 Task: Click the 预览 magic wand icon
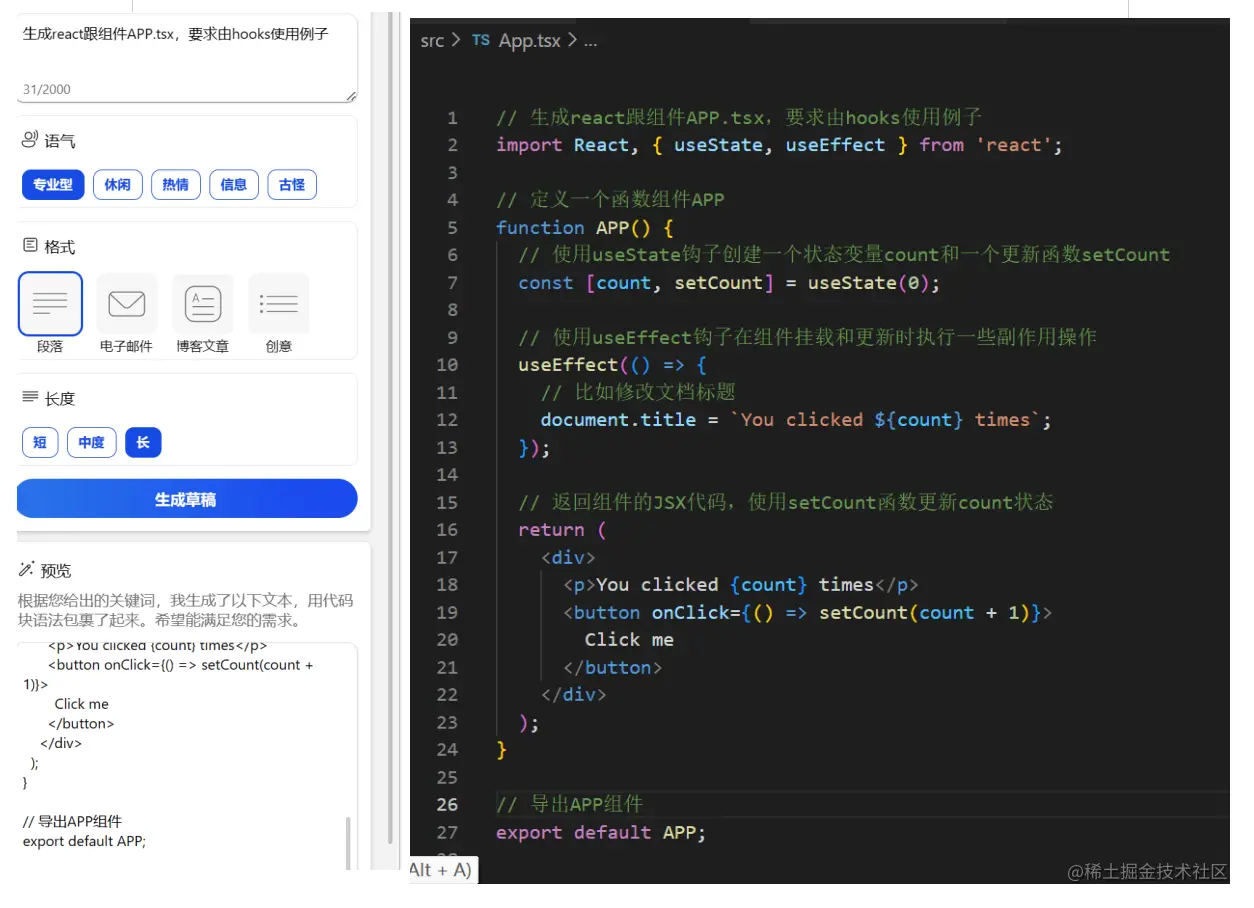point(27,569)
